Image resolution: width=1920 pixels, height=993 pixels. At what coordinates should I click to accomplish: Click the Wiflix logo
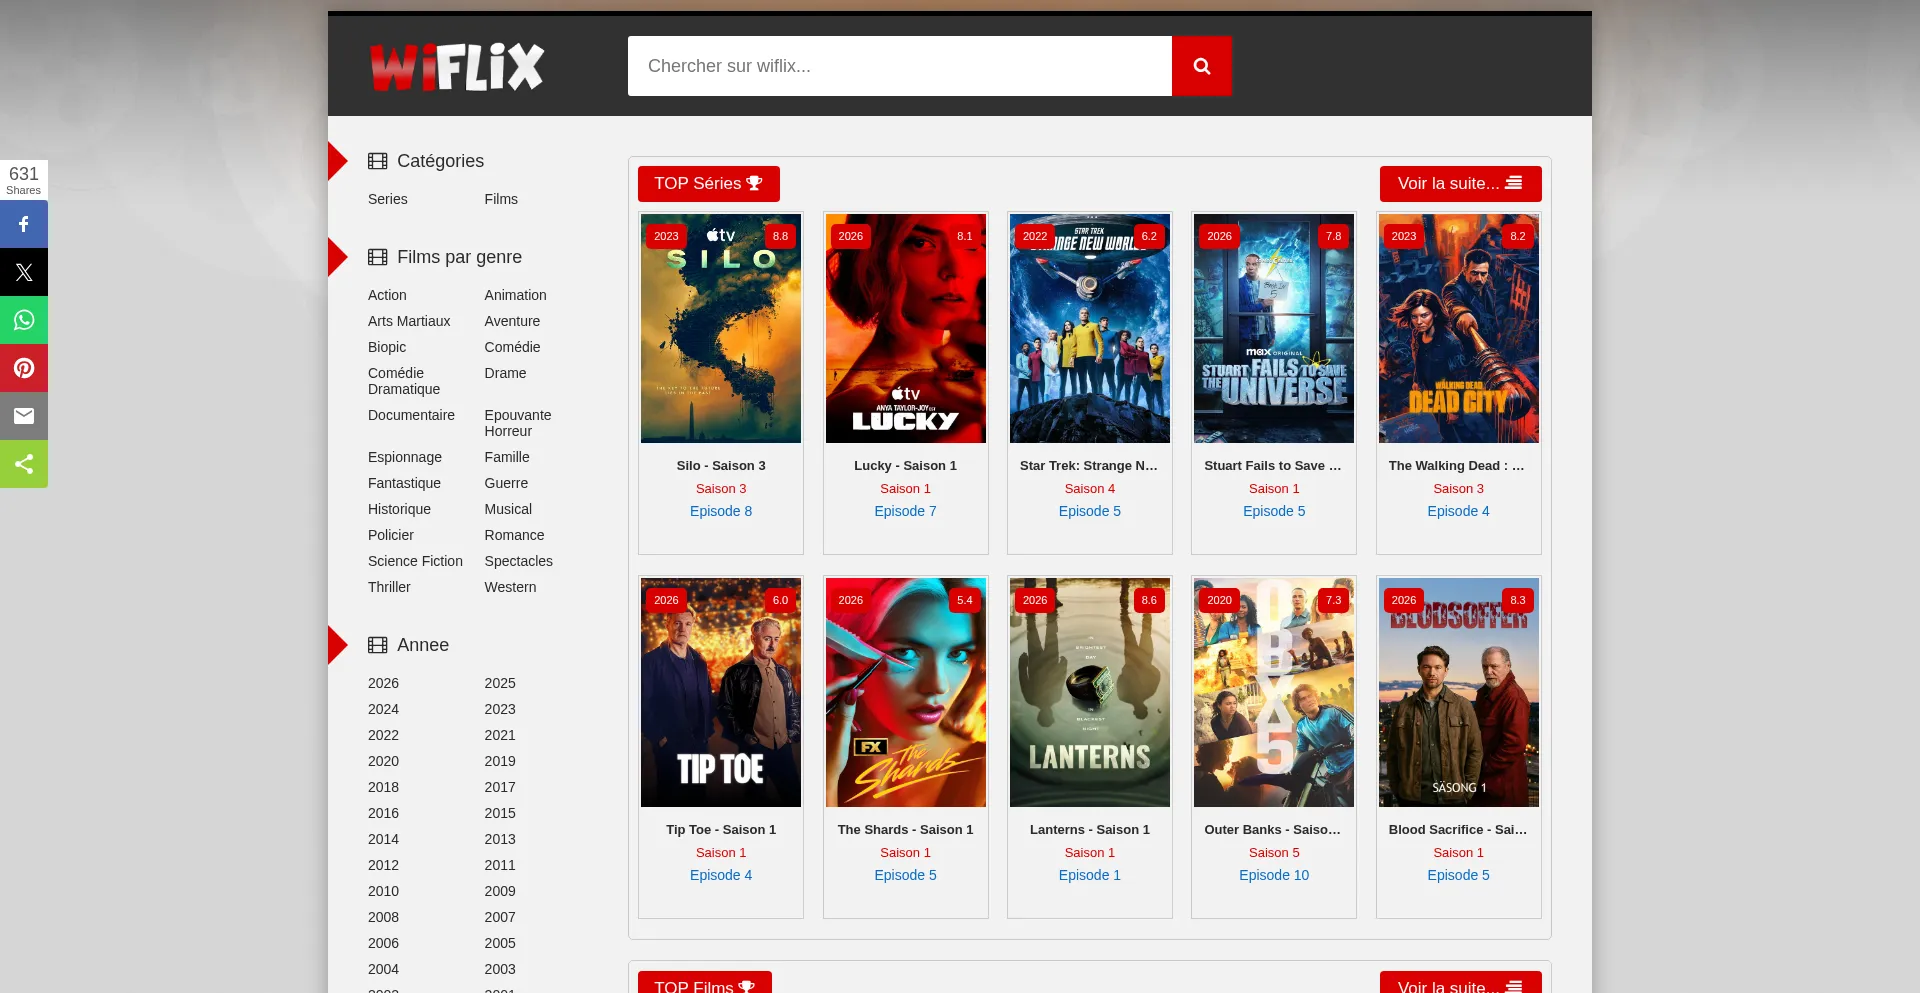click(x=457, y=66)
